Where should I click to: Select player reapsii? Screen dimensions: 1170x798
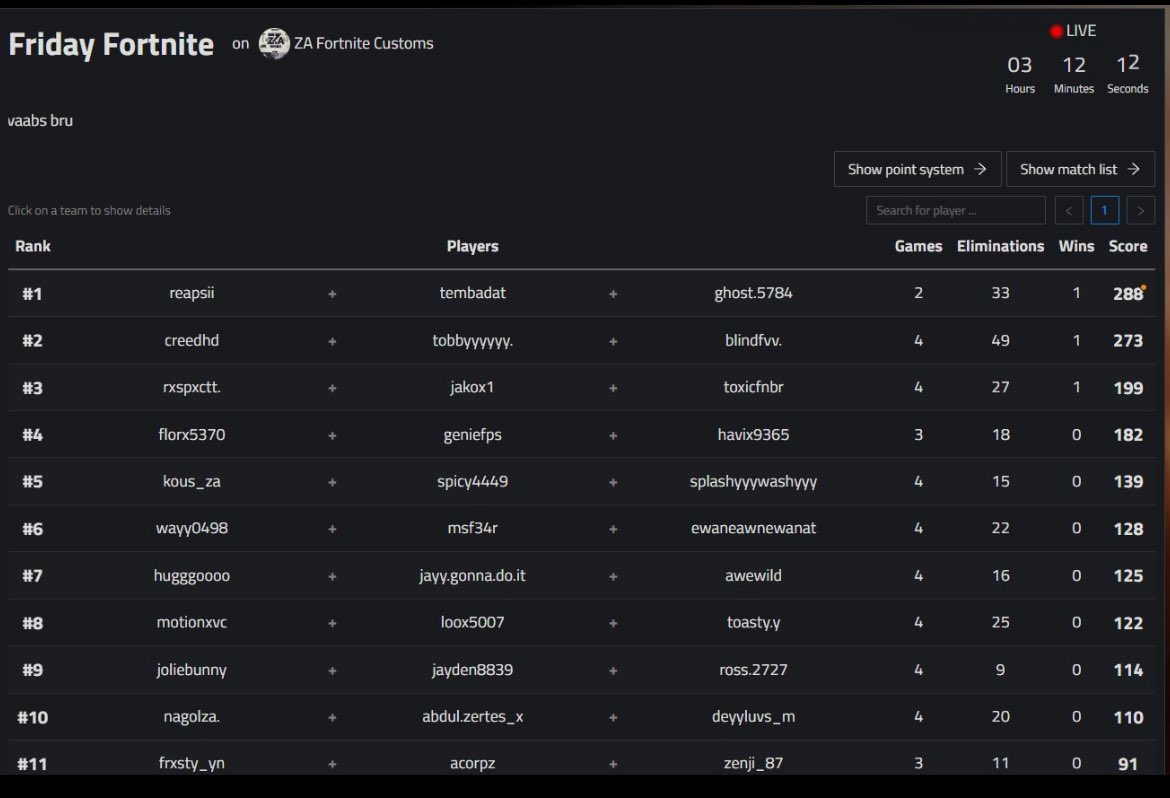tap(192, 293)
